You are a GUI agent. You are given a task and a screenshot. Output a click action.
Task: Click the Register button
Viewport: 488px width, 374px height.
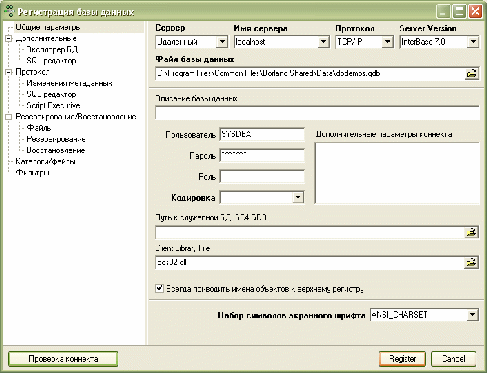[x=402, y=359]
